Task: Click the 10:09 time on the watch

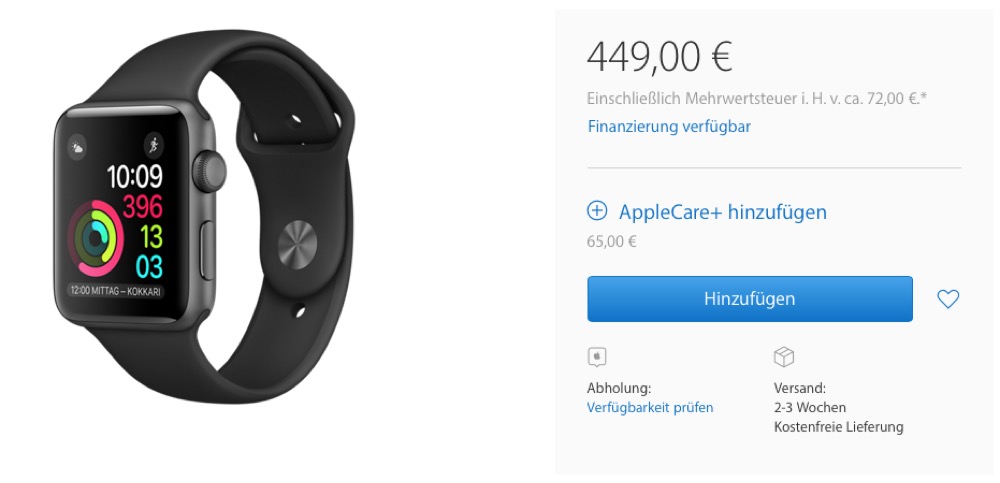Action: click(x=134, y=176)
